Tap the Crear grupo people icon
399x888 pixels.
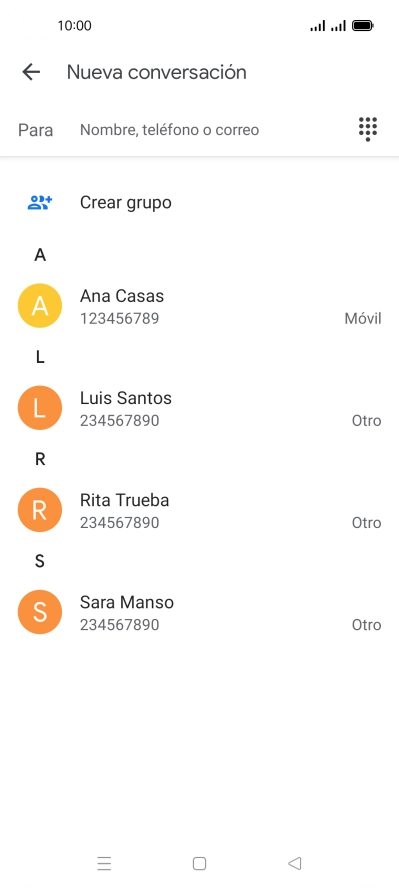[40, 202]
